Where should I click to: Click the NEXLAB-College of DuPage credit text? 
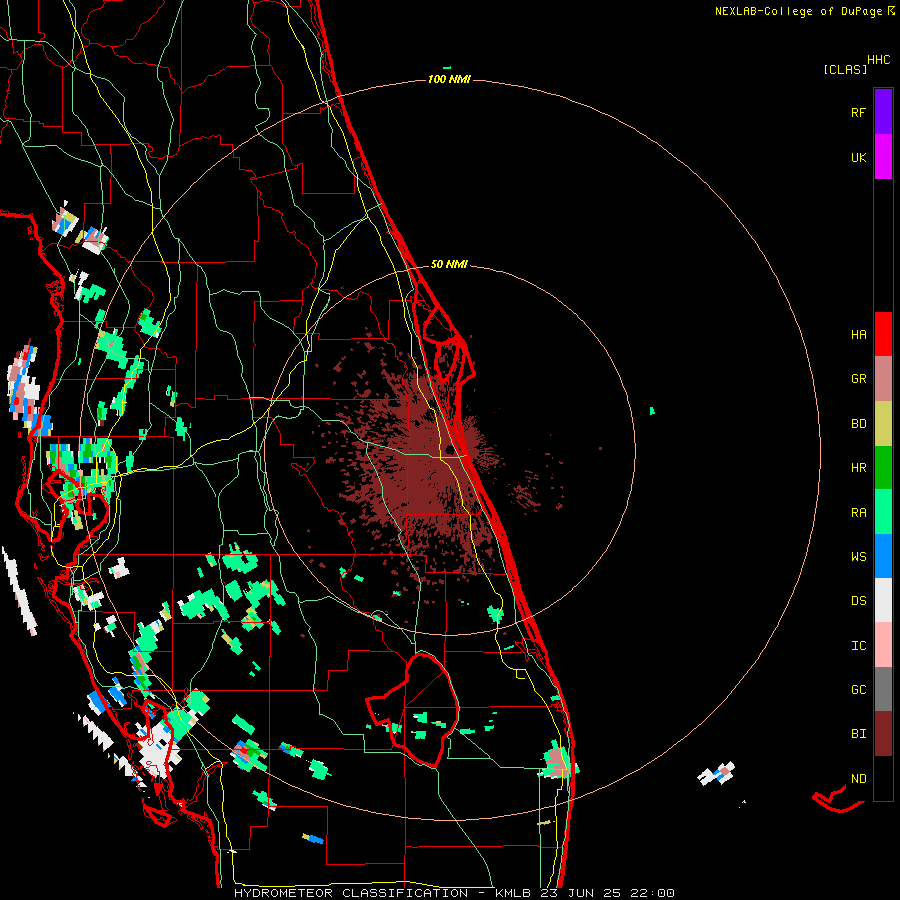click(798, 11)
